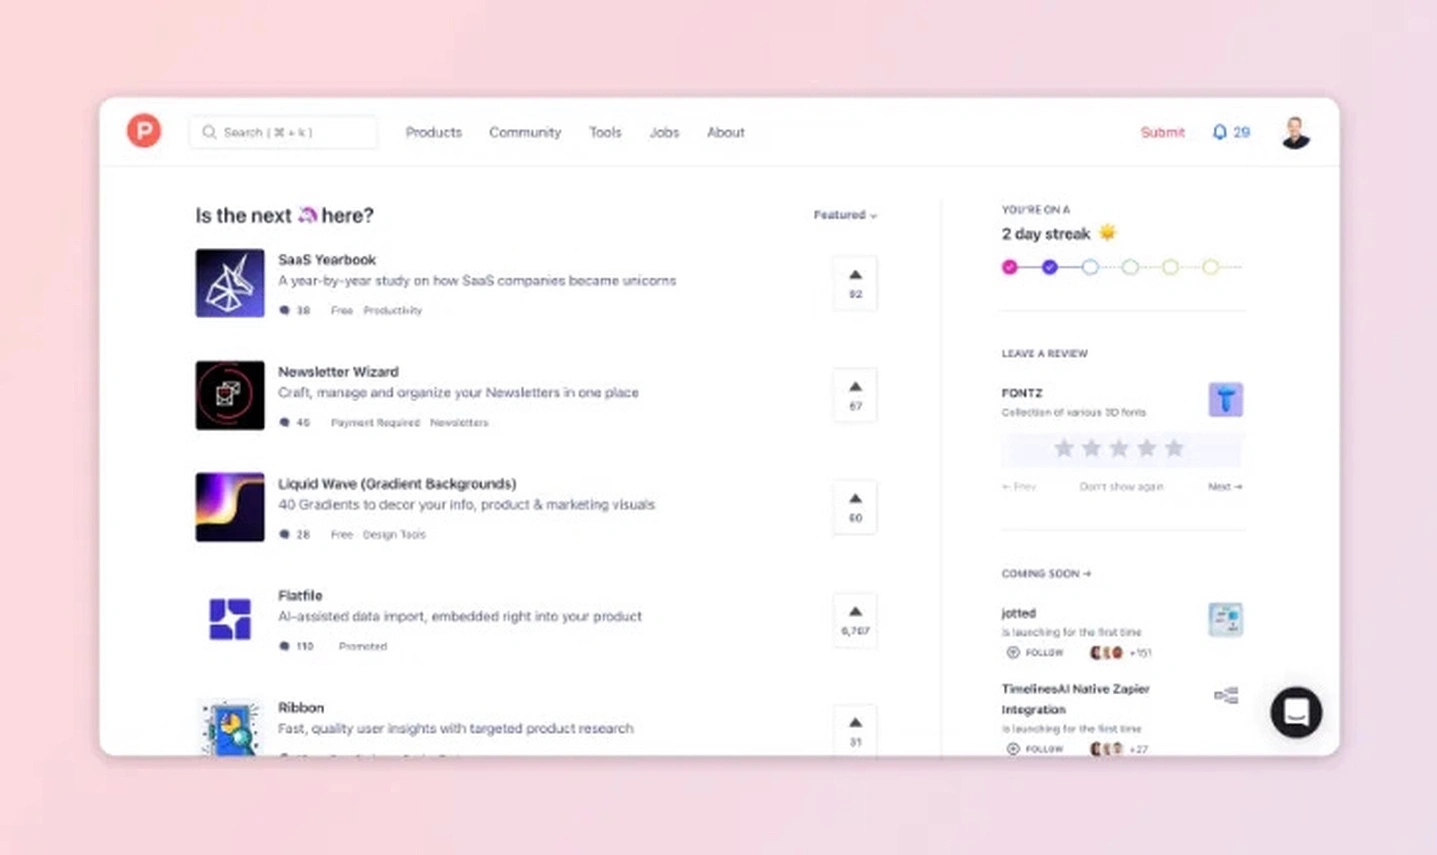Click the Product Hunt logo
Screen dimensions: 1437x855
coord(144,131)
